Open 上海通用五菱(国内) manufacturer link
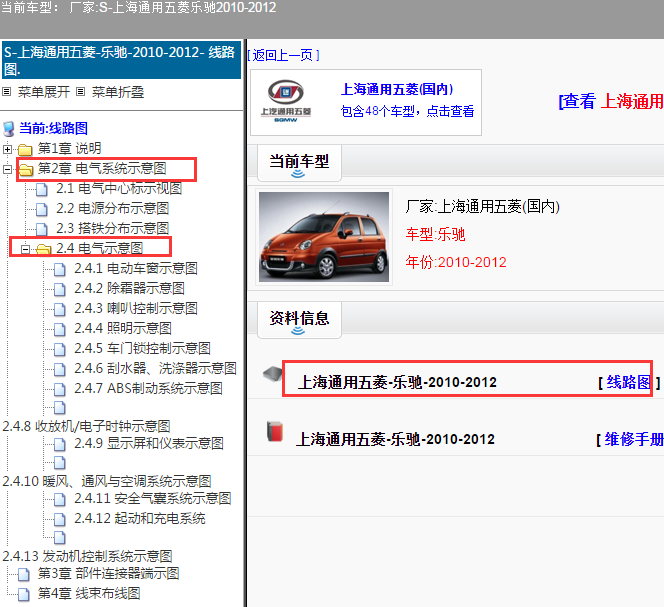 pos(397,89)
